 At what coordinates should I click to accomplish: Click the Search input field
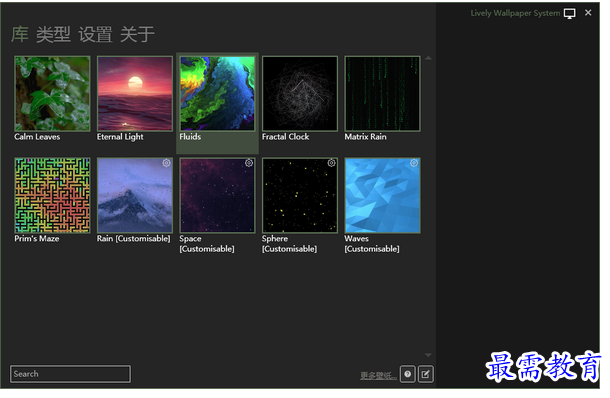click(x=70, y=374)
